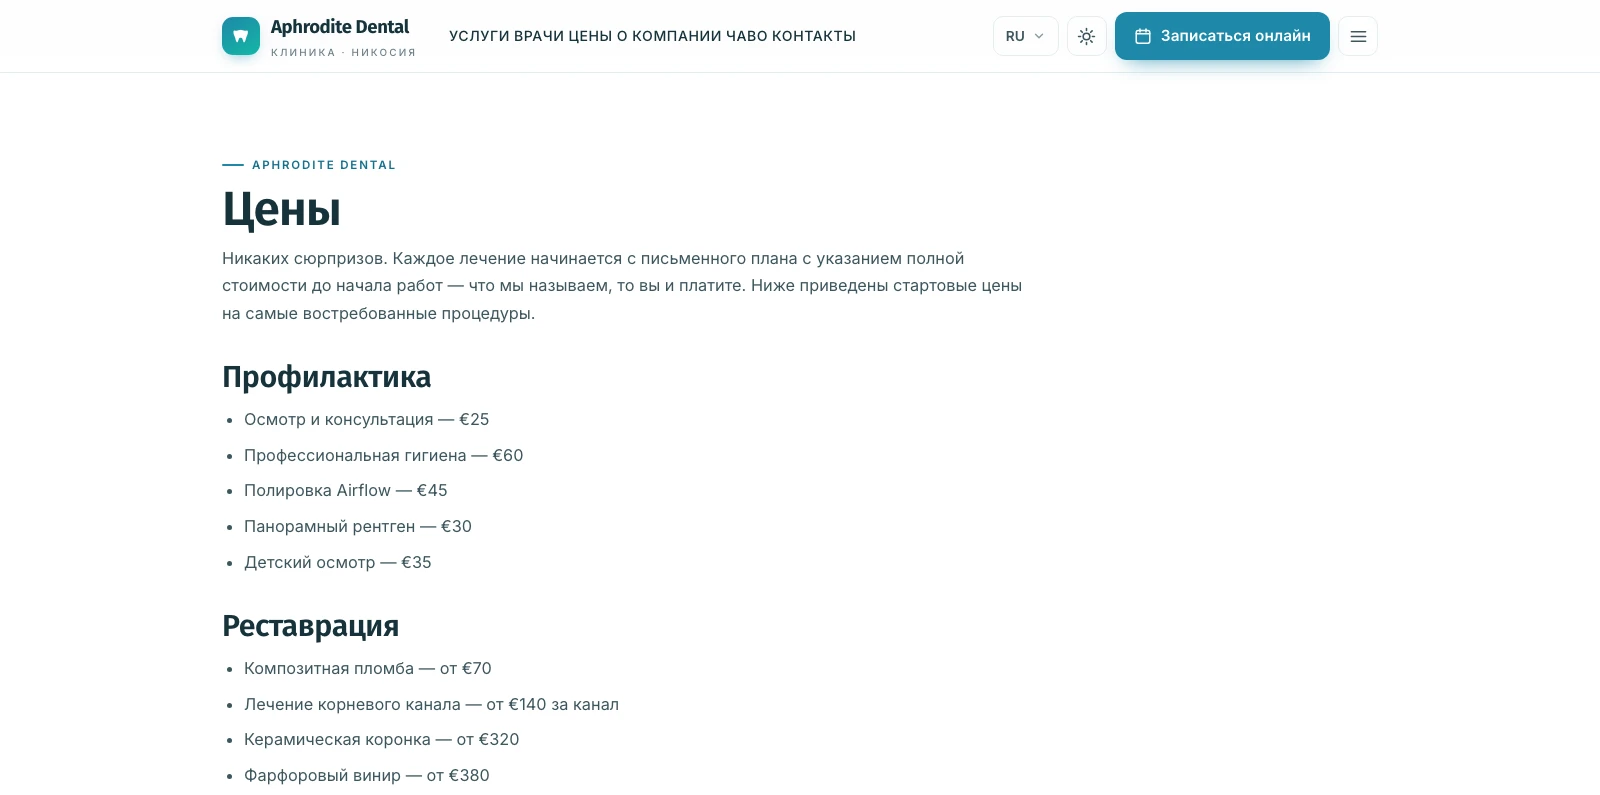Image resolution: width=1600 pixels, height=795 pixels.
Task: Click the calendar icon in booking button
Action: pos(1143,36)
